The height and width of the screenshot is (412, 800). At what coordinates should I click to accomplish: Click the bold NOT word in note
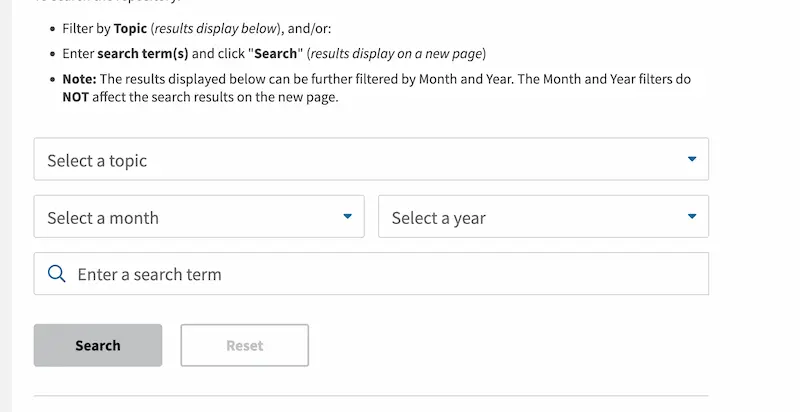click(x=76, y=97)
